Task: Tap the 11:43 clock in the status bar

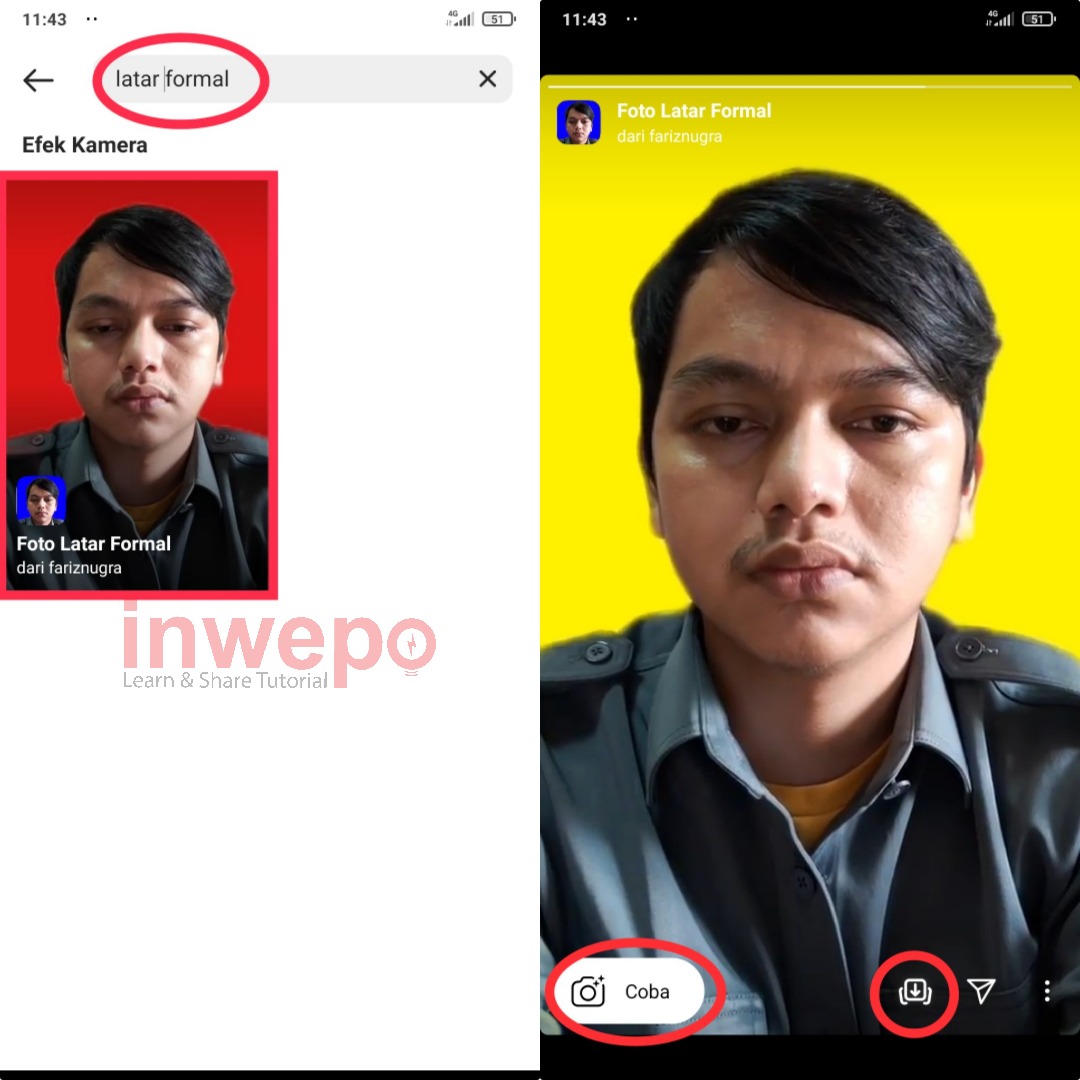Action: 43,17
